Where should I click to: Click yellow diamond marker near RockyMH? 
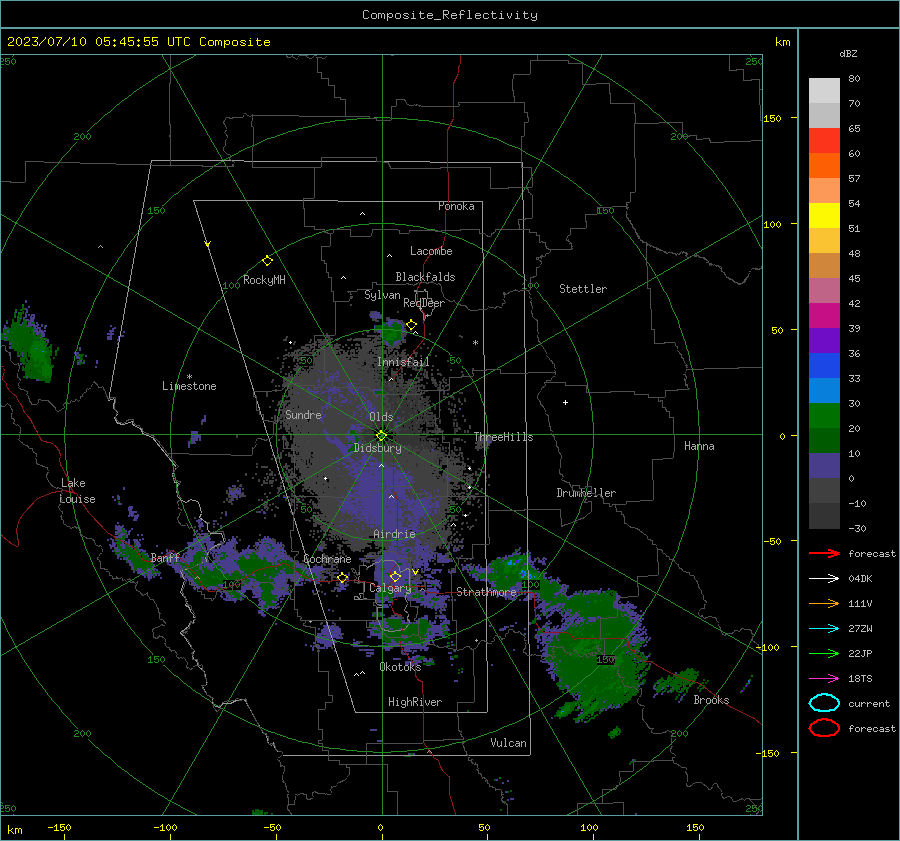(x=267, y=261)
